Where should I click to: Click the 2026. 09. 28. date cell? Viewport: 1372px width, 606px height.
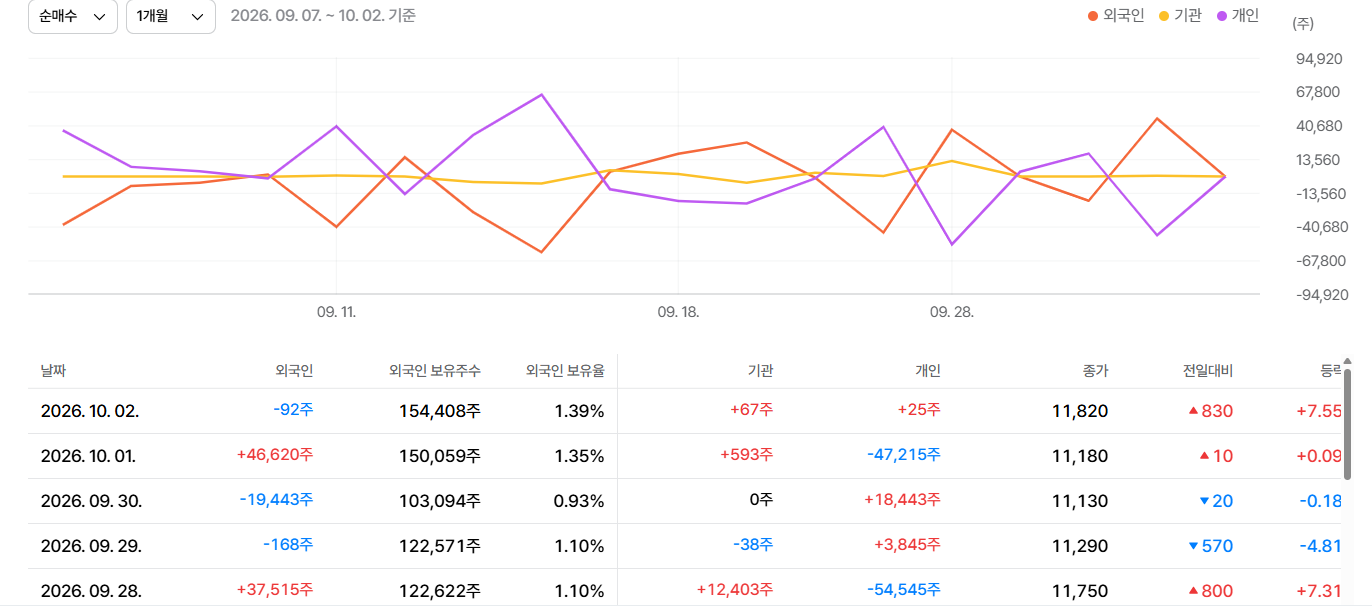[x=91, y=591]
